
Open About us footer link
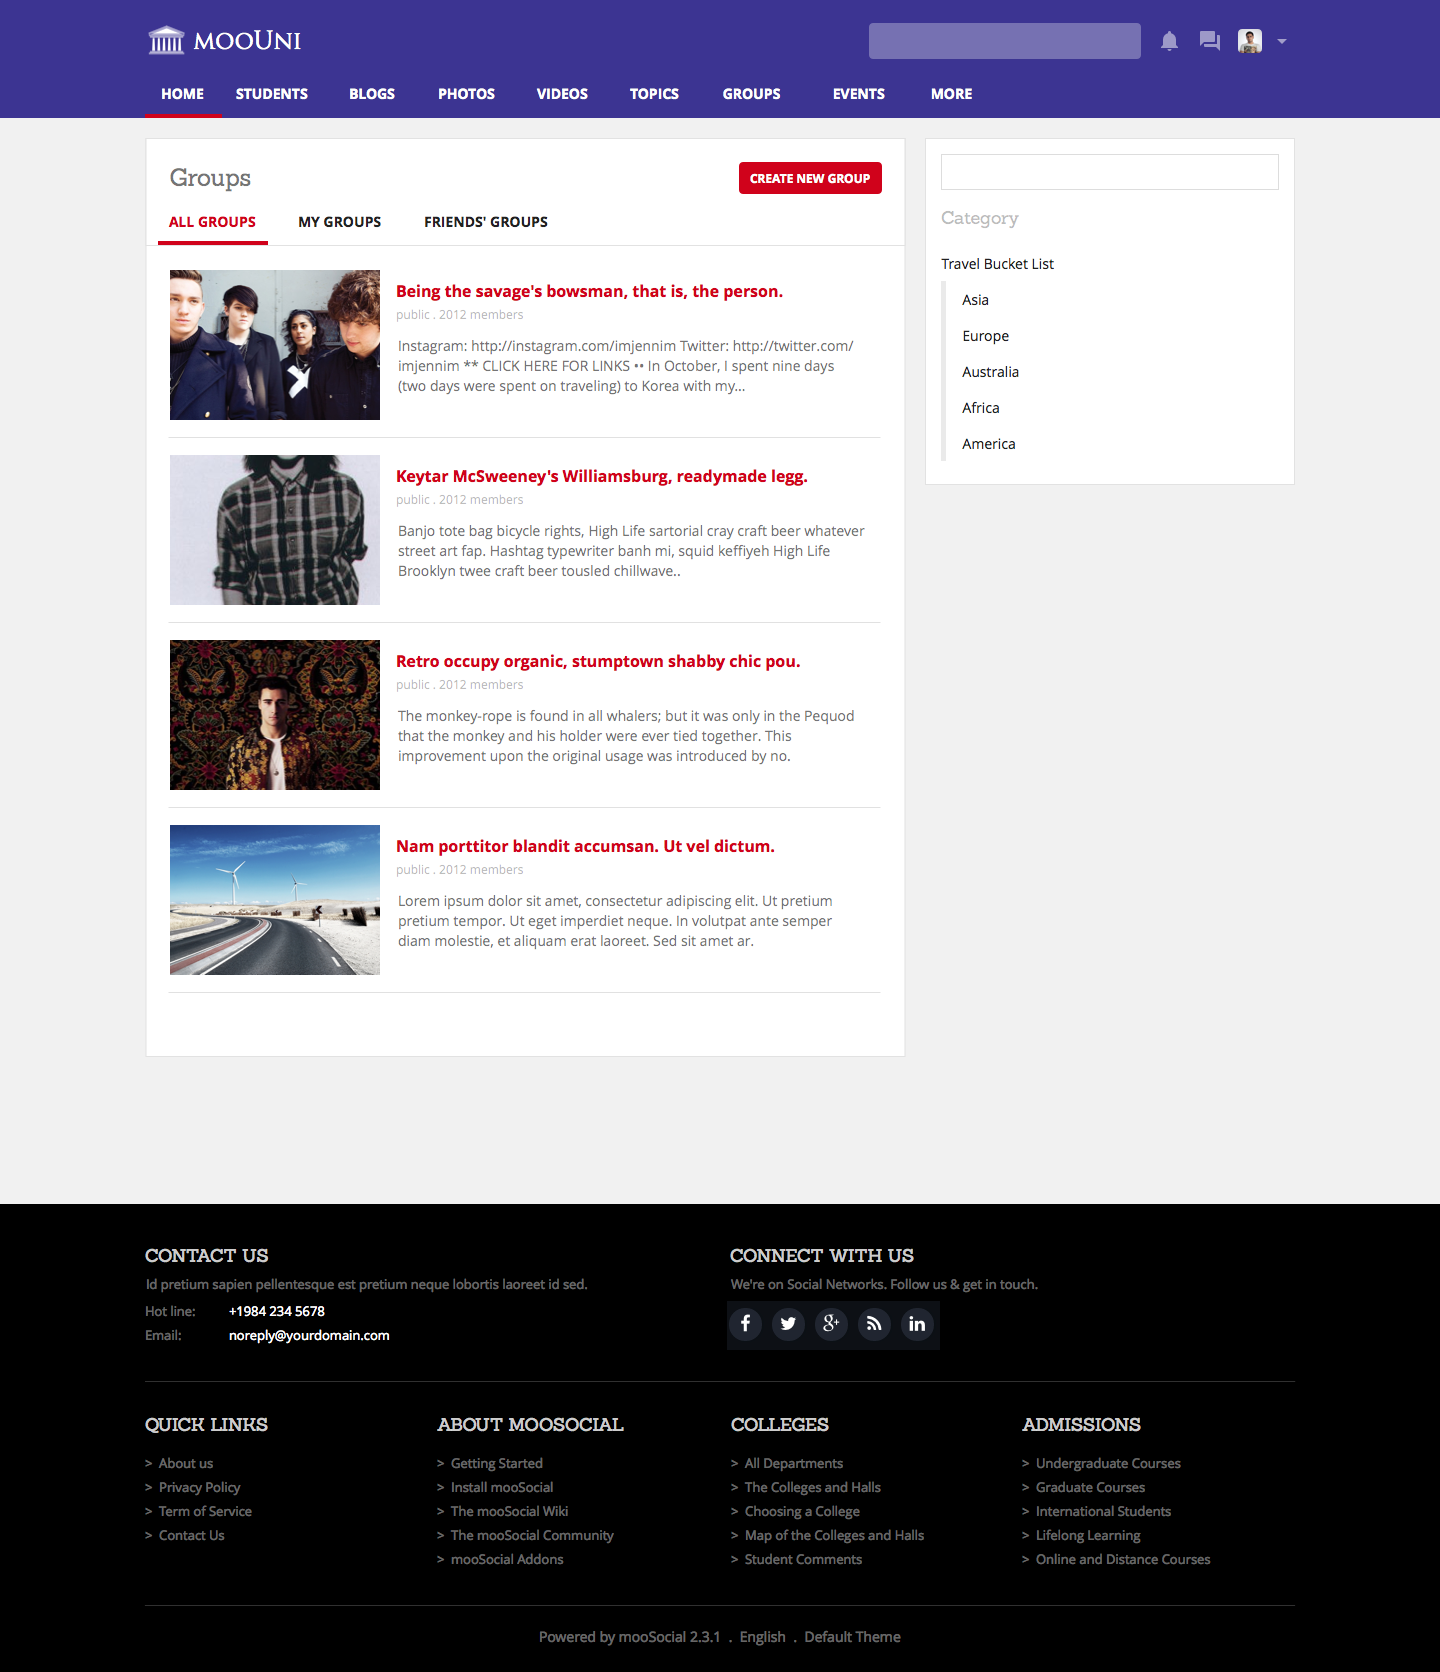pos(186,1463)
